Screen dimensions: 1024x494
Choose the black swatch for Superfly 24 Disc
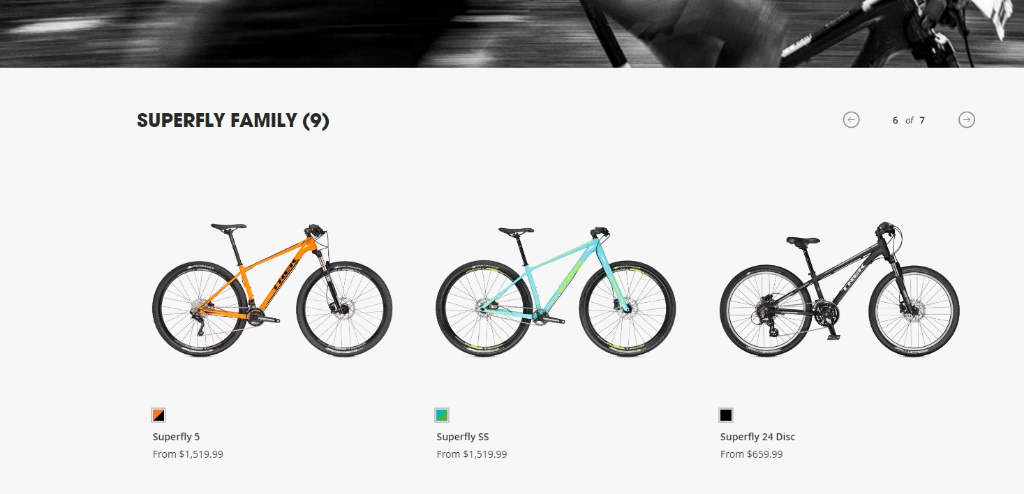coord(726,415)
